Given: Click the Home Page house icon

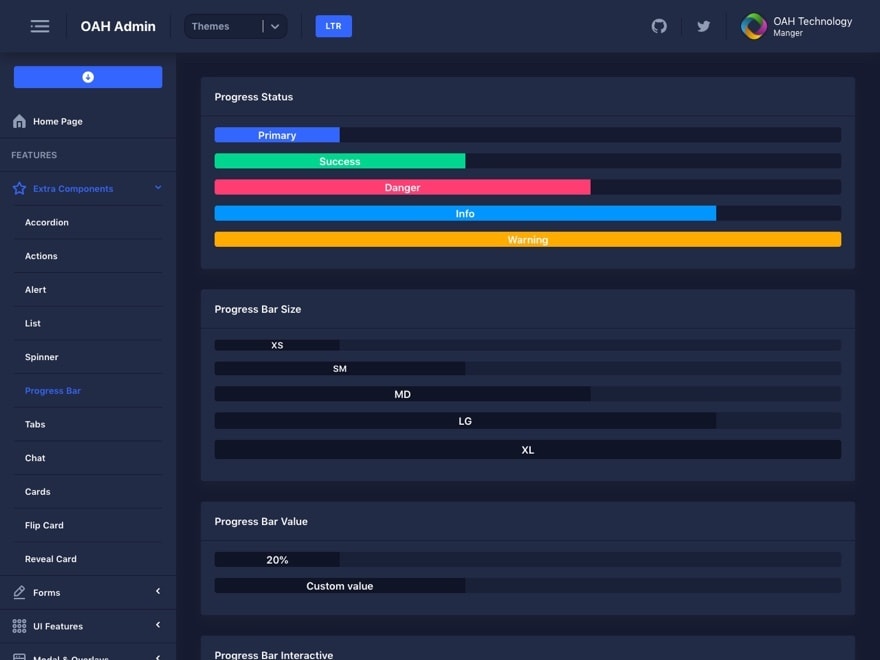Looking at the screenshot, I should (19, 121).
